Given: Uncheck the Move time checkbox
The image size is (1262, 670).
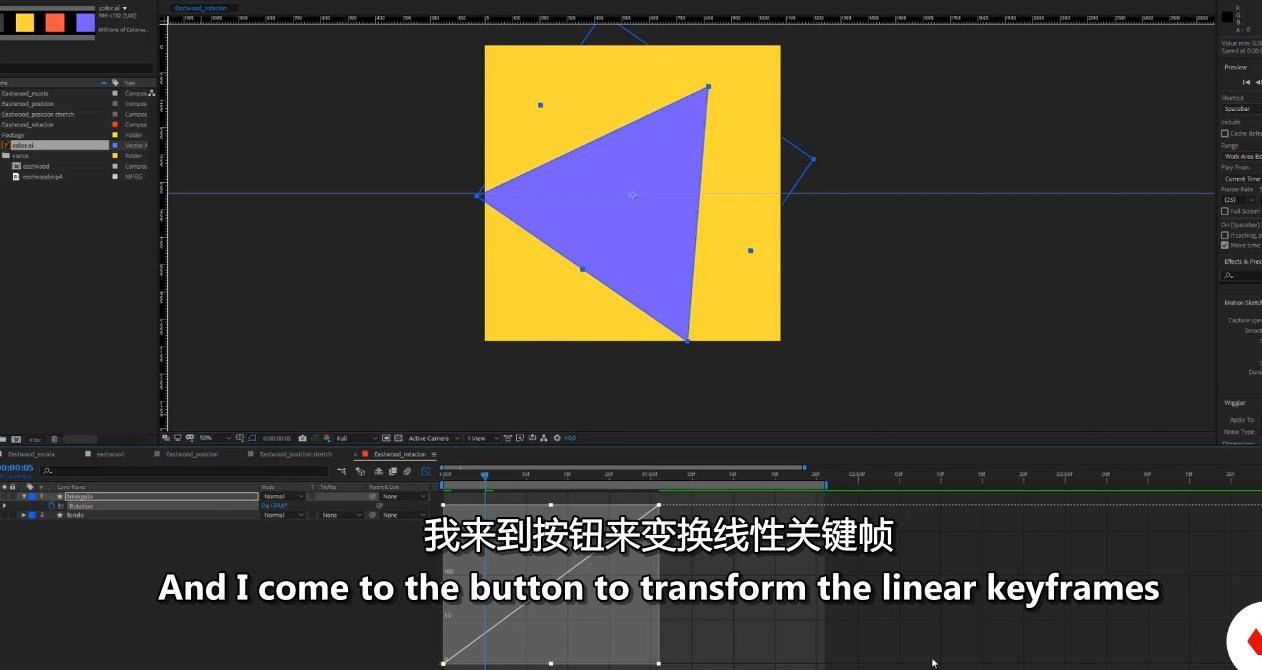Looking at the screenshot, I should pos(1224,245).
